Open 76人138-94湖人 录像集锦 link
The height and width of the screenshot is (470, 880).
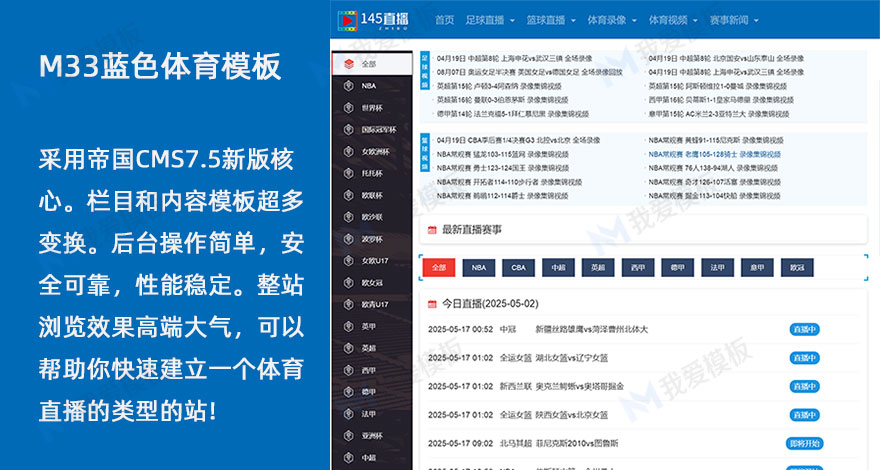pyautogui.click(x=713, y=168)
